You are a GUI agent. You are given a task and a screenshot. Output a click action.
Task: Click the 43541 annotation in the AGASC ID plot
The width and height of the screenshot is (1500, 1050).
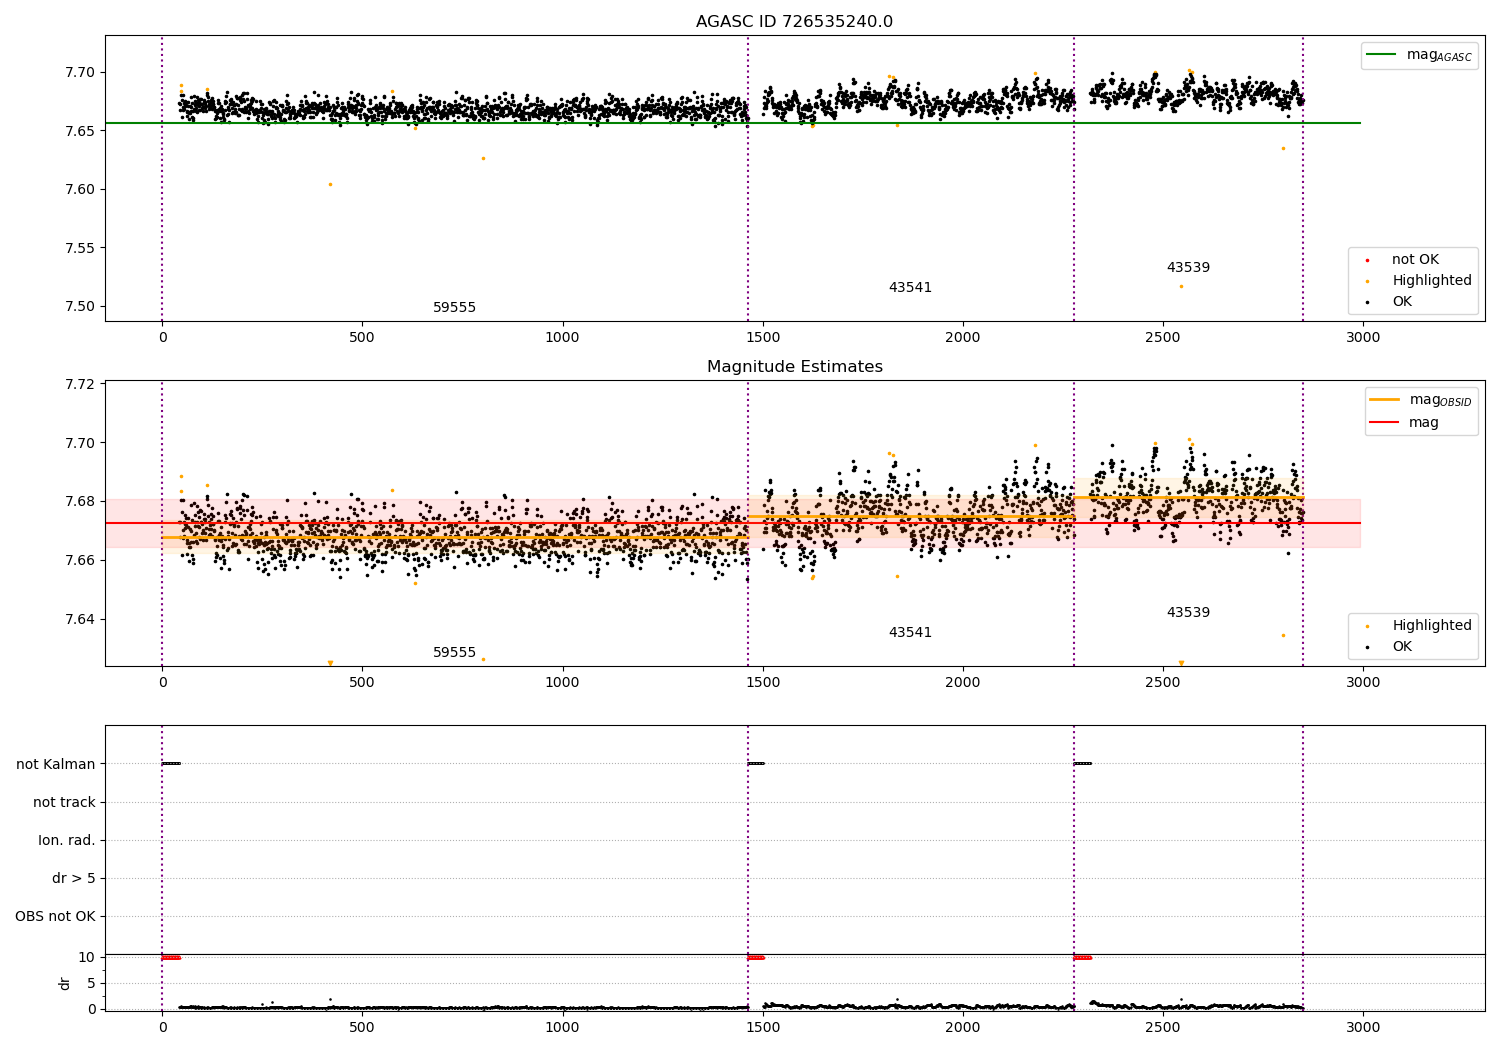coord(910,288)
